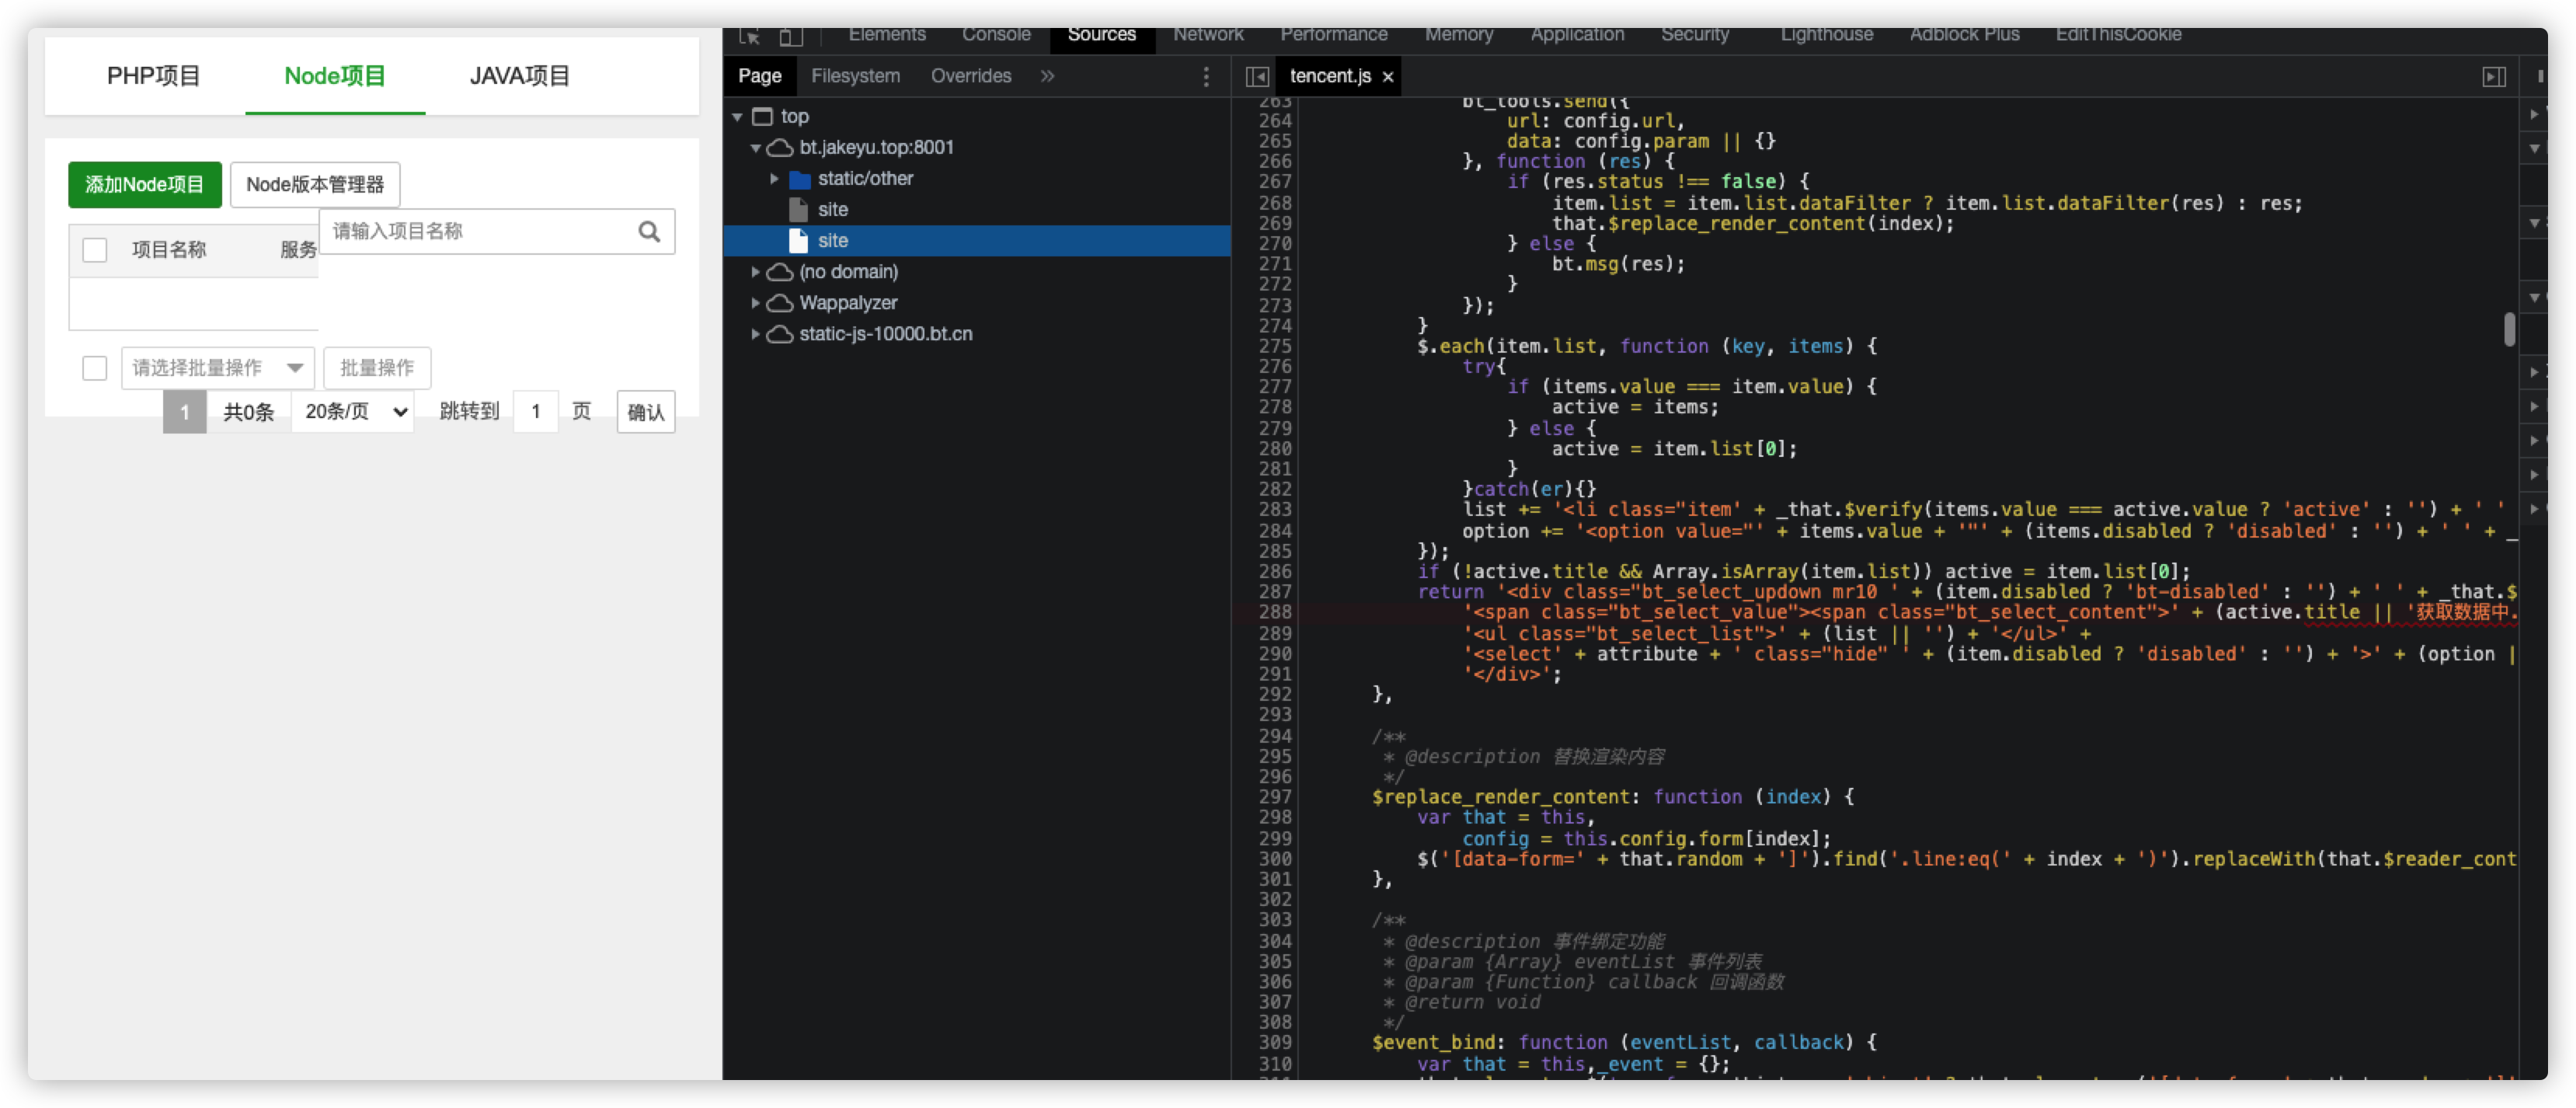The height and width of the screenshot is (1108, 2576).
Task: Click line number 297 in gutter
Action: 1275,798
